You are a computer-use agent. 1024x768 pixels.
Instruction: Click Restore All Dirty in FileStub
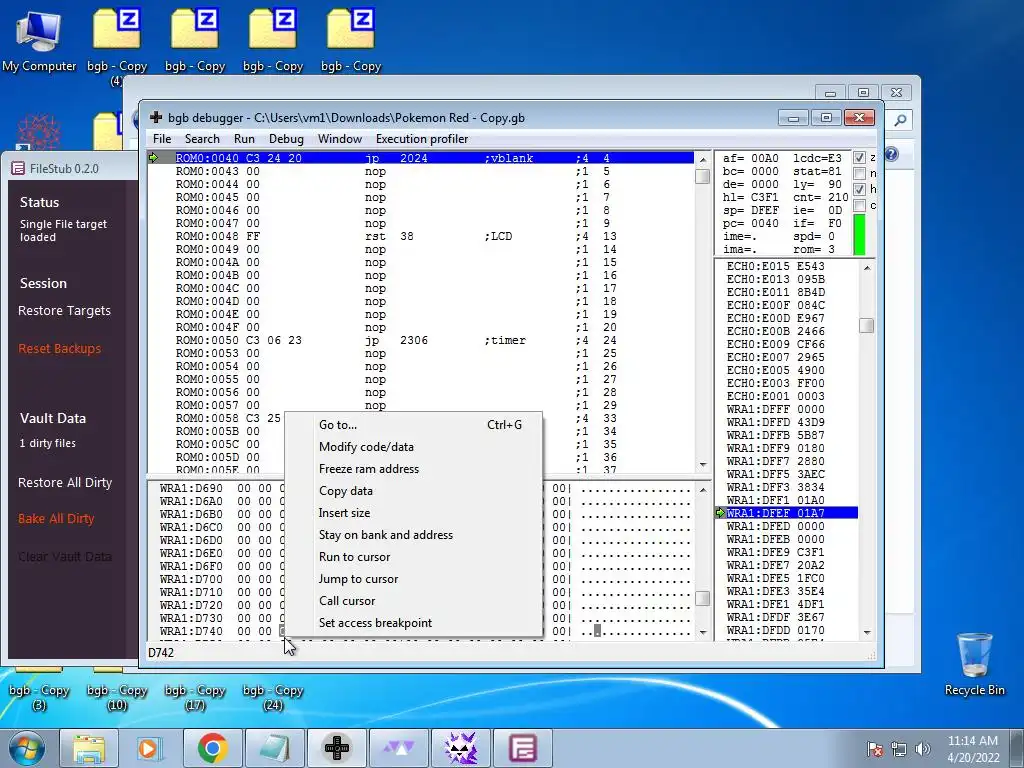click(65, 483)
